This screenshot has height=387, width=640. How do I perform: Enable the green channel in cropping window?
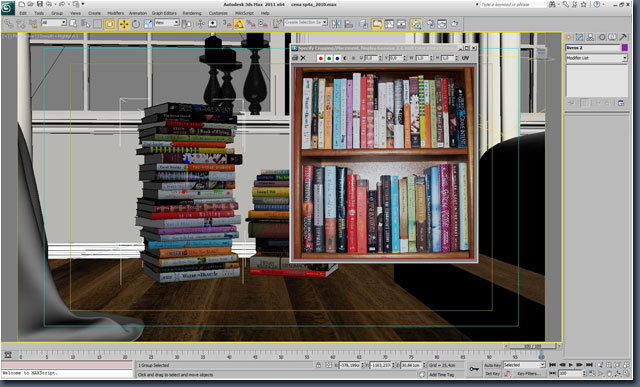(x=329, y=58)
